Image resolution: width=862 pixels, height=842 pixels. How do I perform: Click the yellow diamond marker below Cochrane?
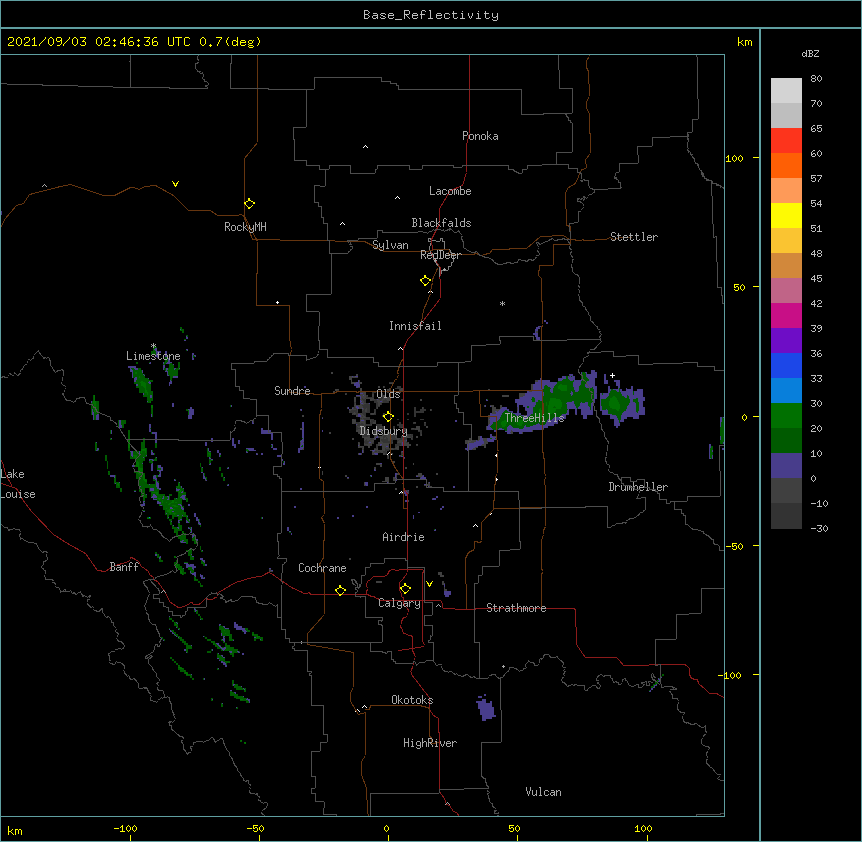point(340,590)
